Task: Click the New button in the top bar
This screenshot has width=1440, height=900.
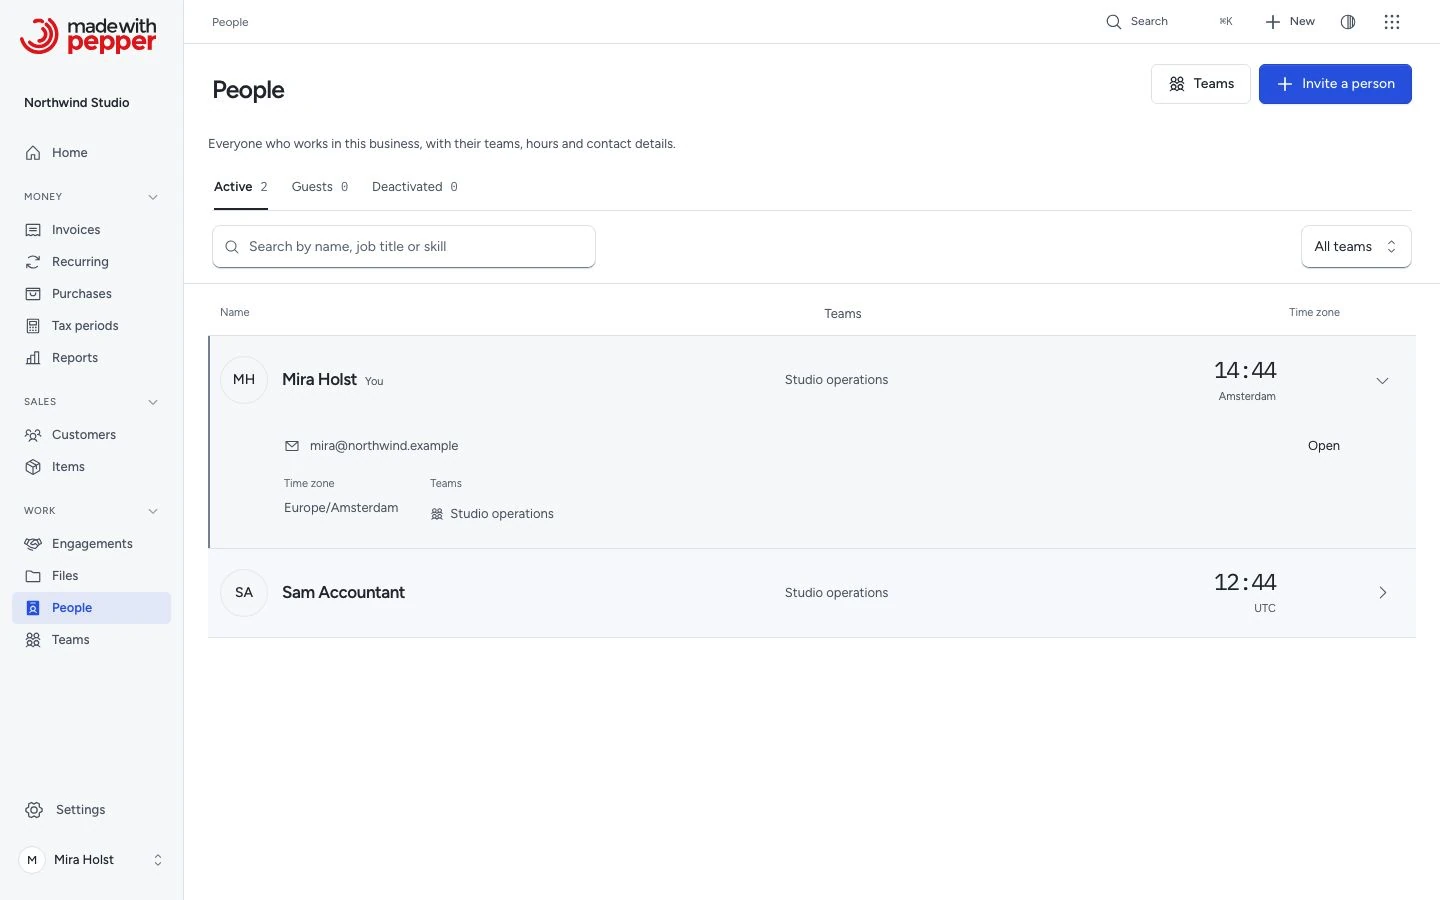Action: [x=1290, y=22]
